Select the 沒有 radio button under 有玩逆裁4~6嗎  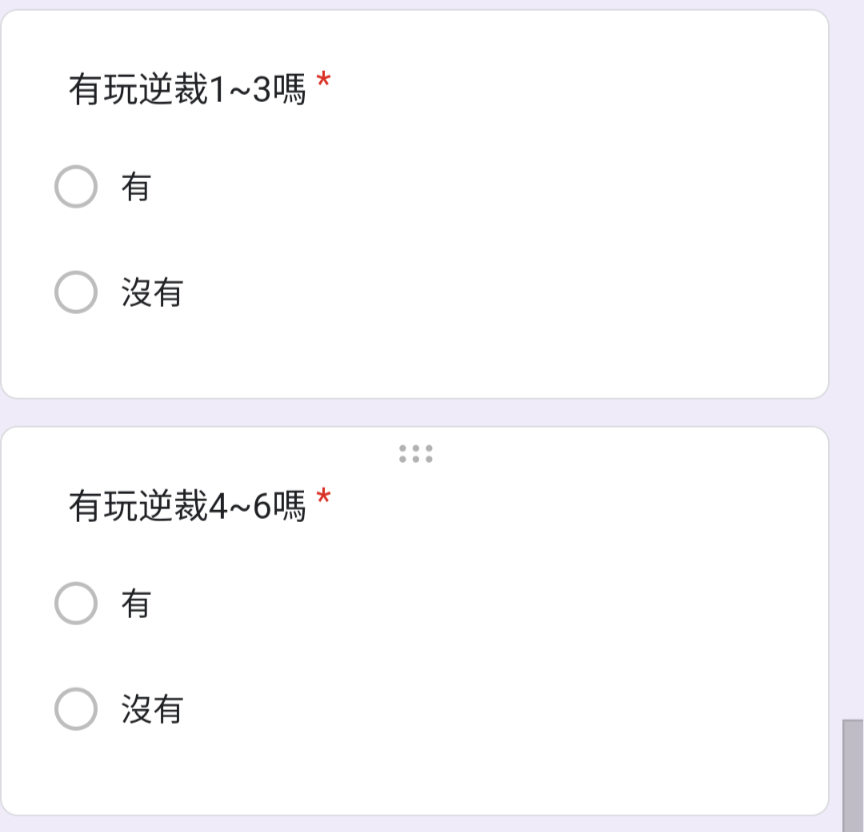(x=76, y=709)
